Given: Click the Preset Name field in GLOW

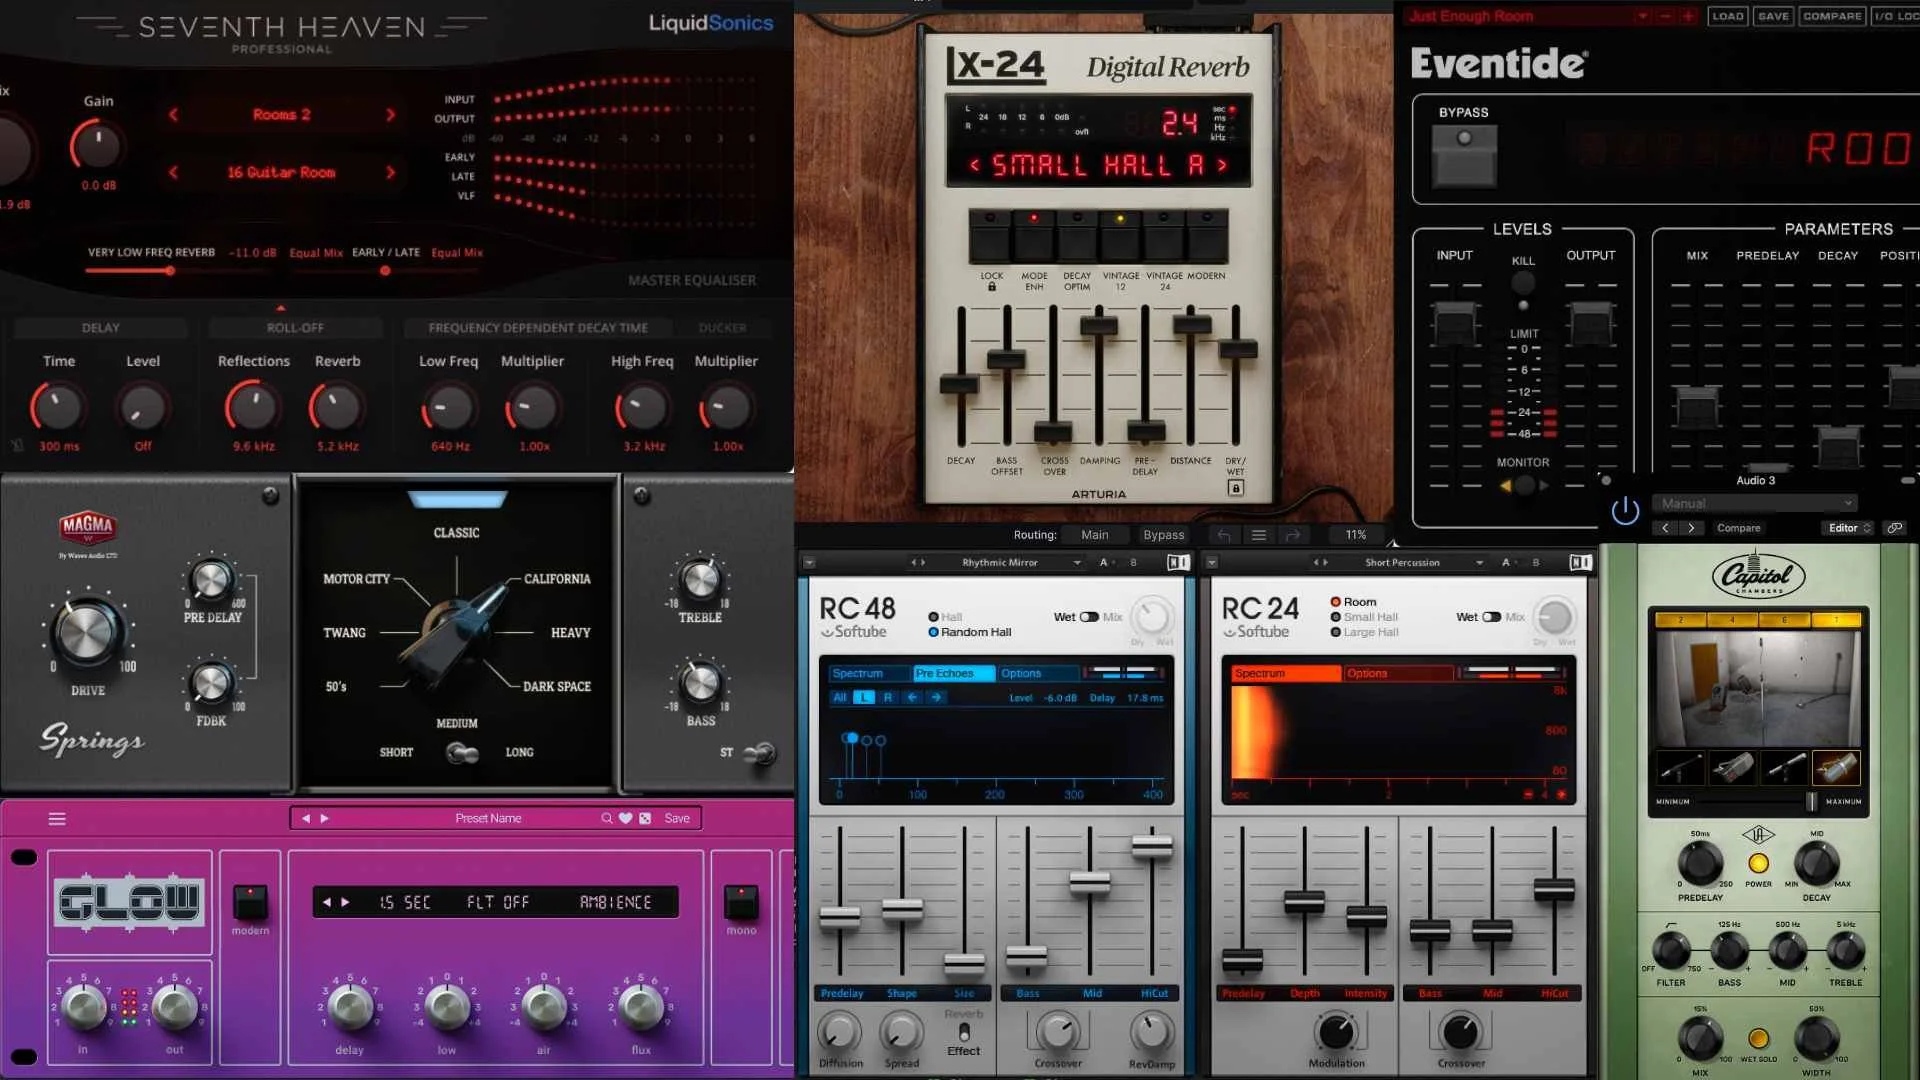Looking at the screenshot, I should tap(490, 818).
